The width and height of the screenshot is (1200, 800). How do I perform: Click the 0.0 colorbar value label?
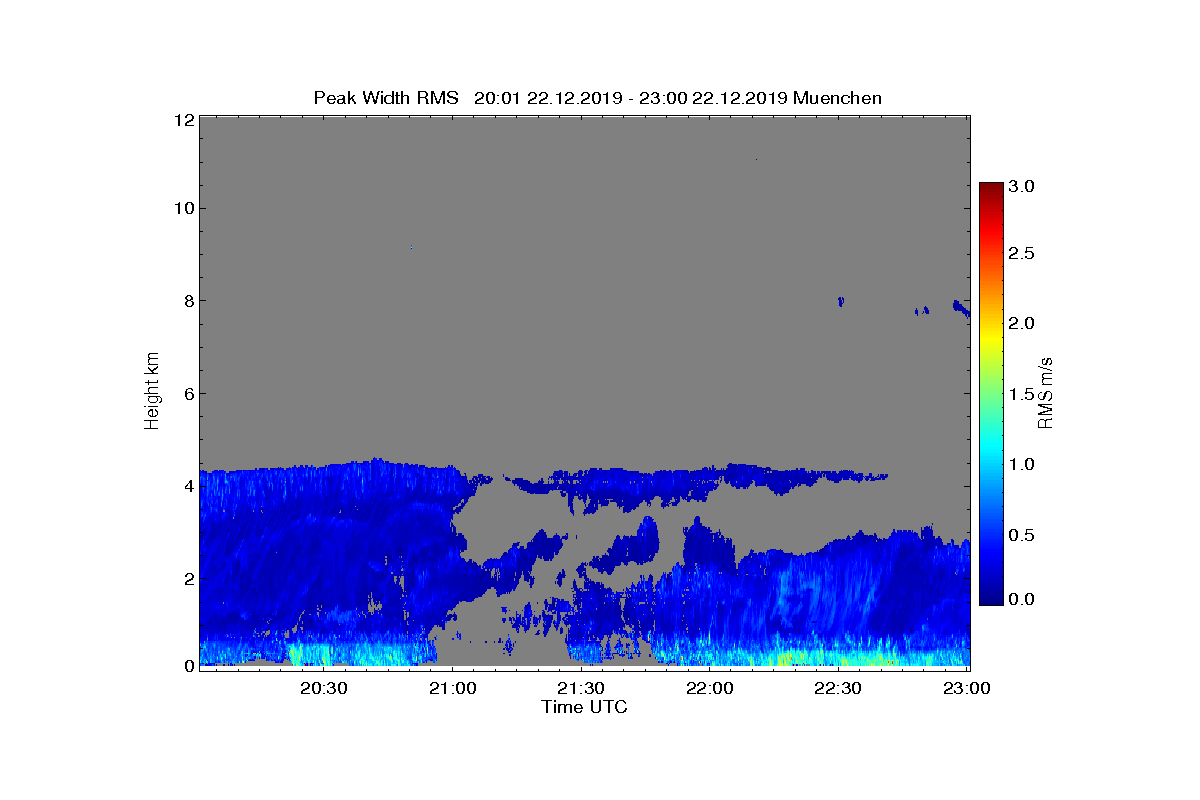[x=1022, y=598]
